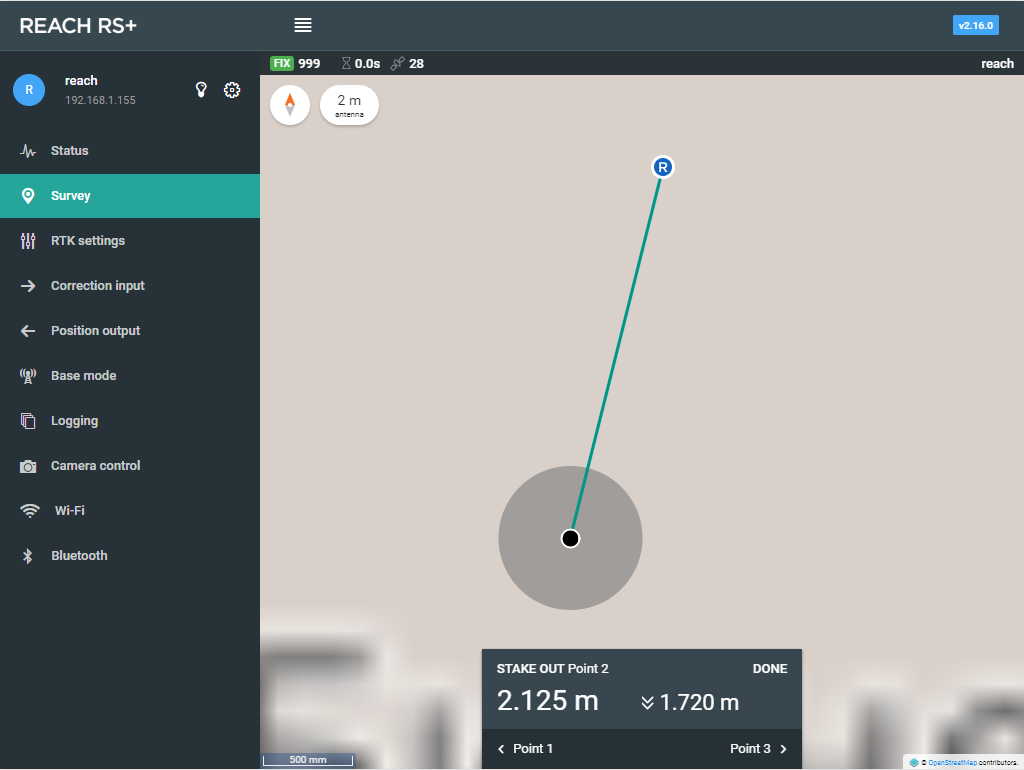Click the 500 mm map scale bar
The width and height of the screenshot is (1024, 770).
[308, 760]
